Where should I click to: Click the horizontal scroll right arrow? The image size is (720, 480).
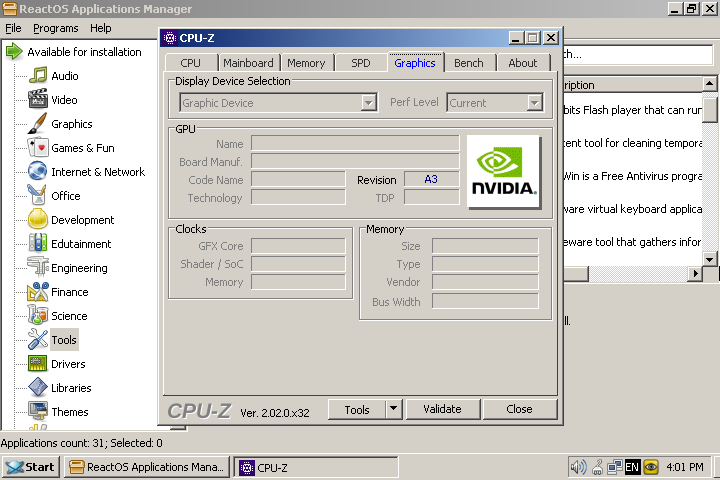695,274
